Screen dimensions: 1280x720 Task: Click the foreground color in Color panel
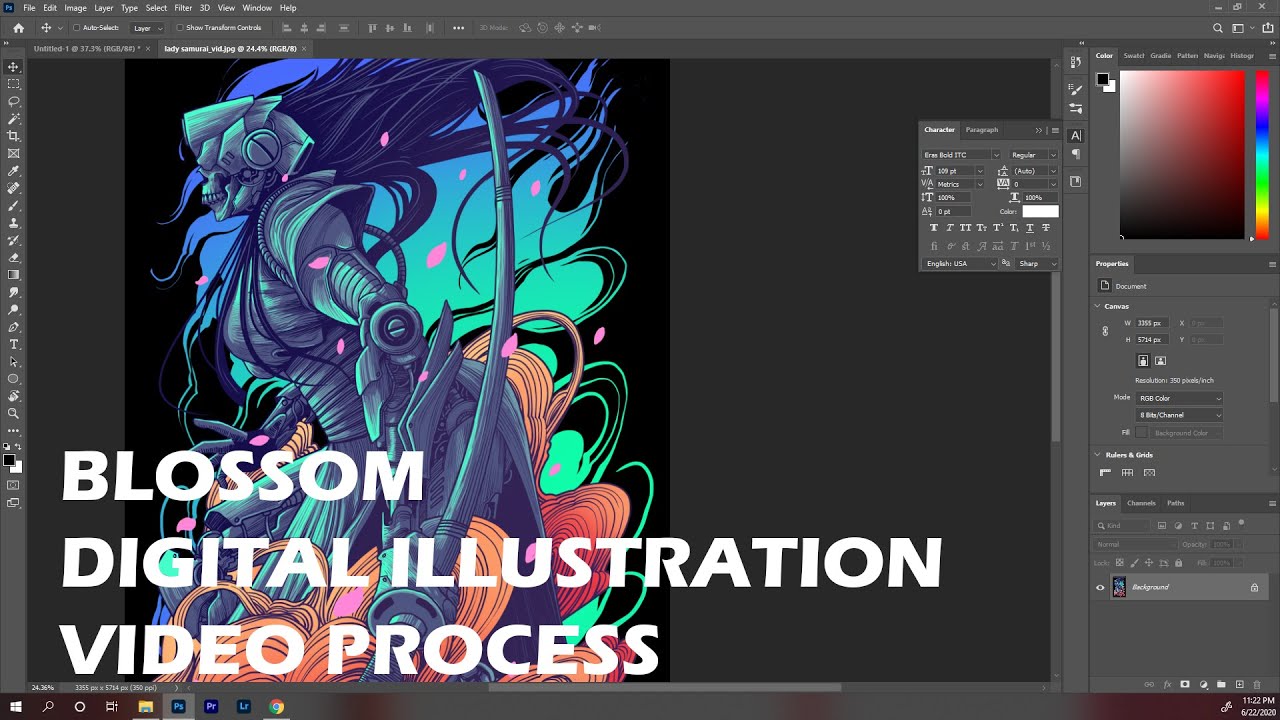tap(1102, 79)
